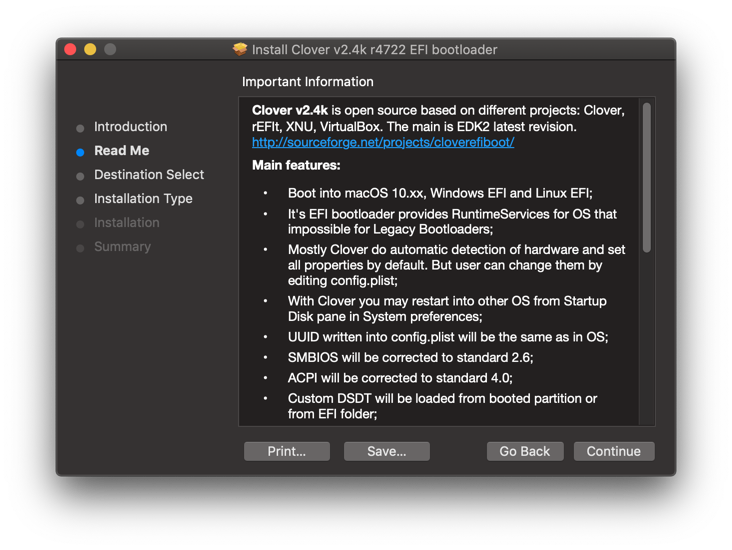
Task: Click the bullet dot beside Introduction
Action: pyautogui.click(x=80, y=128)
